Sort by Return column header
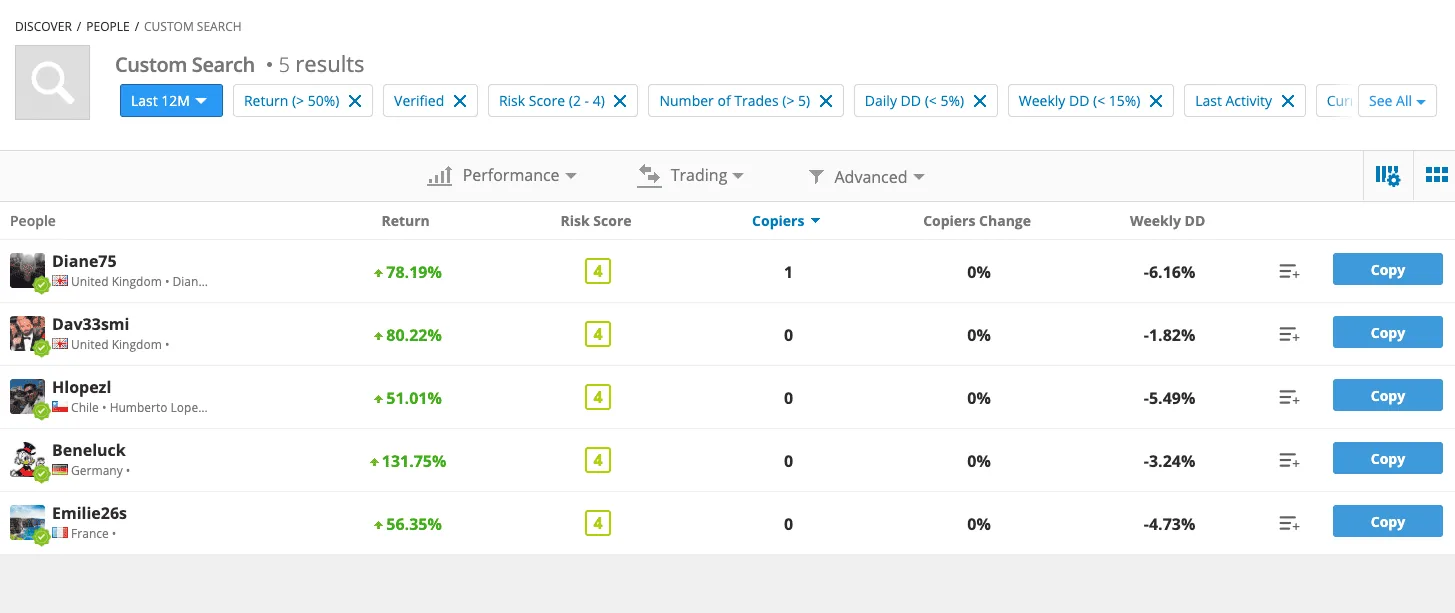The height and width of the screenshot is (613, 1455). (405, 221)
